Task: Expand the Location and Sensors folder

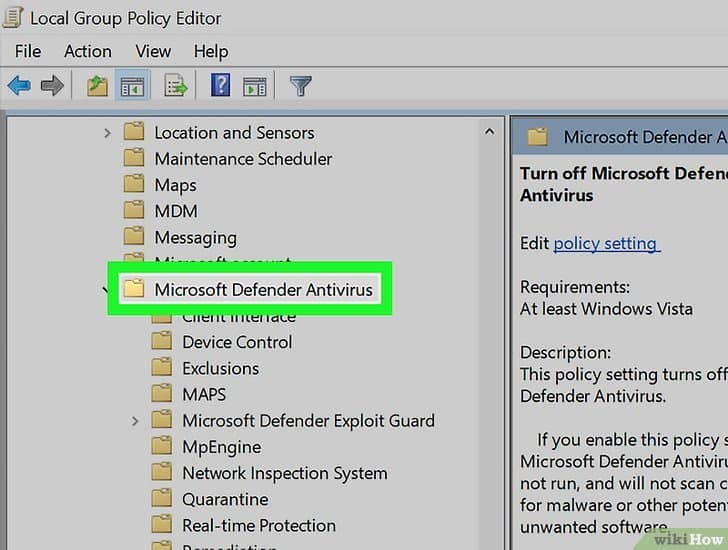Action: [108, 133]
